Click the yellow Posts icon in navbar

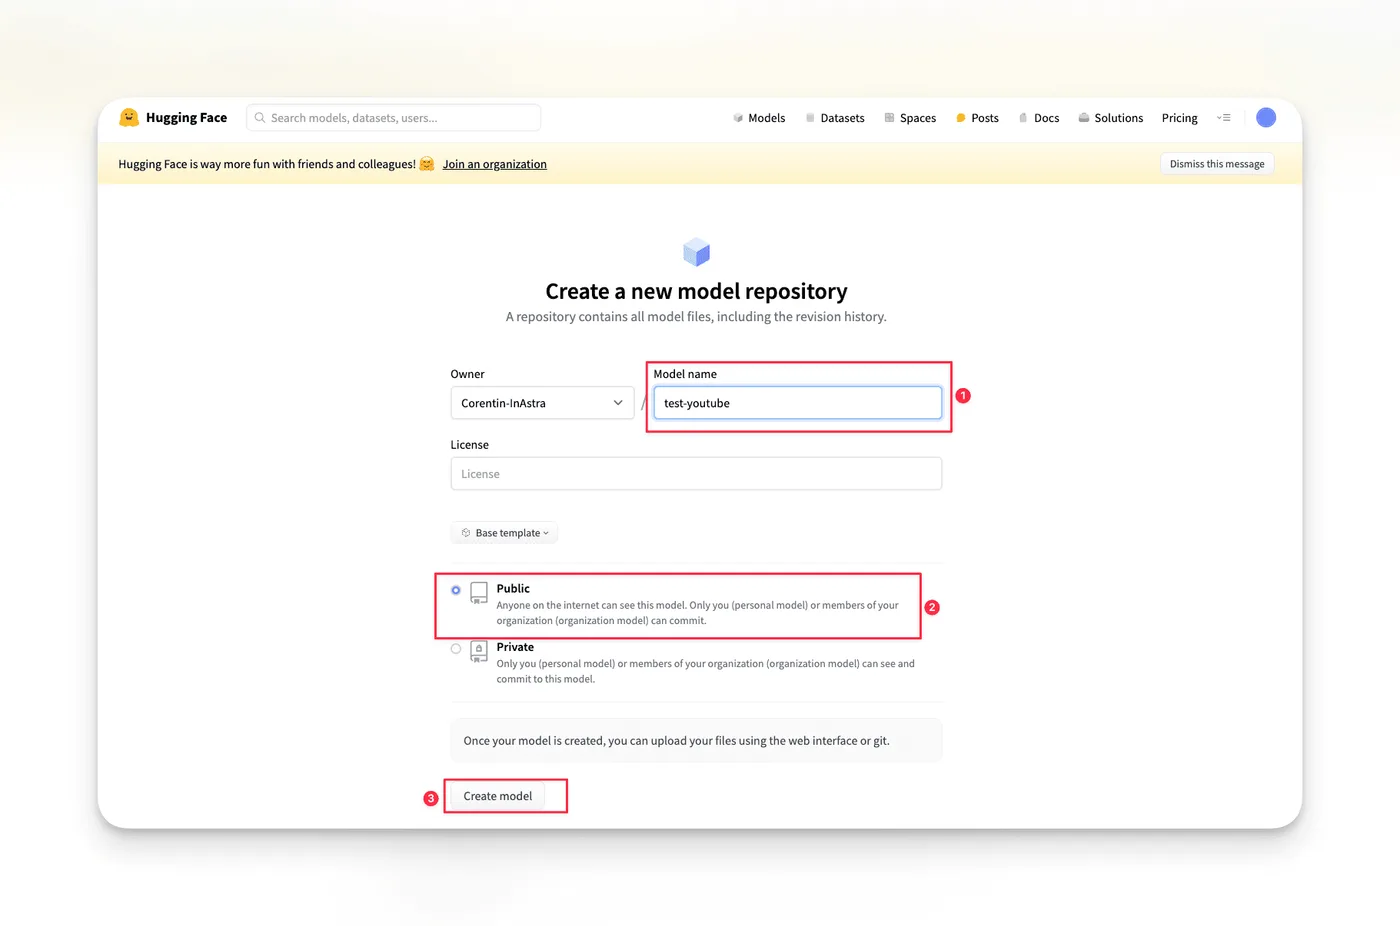point(961,118)
